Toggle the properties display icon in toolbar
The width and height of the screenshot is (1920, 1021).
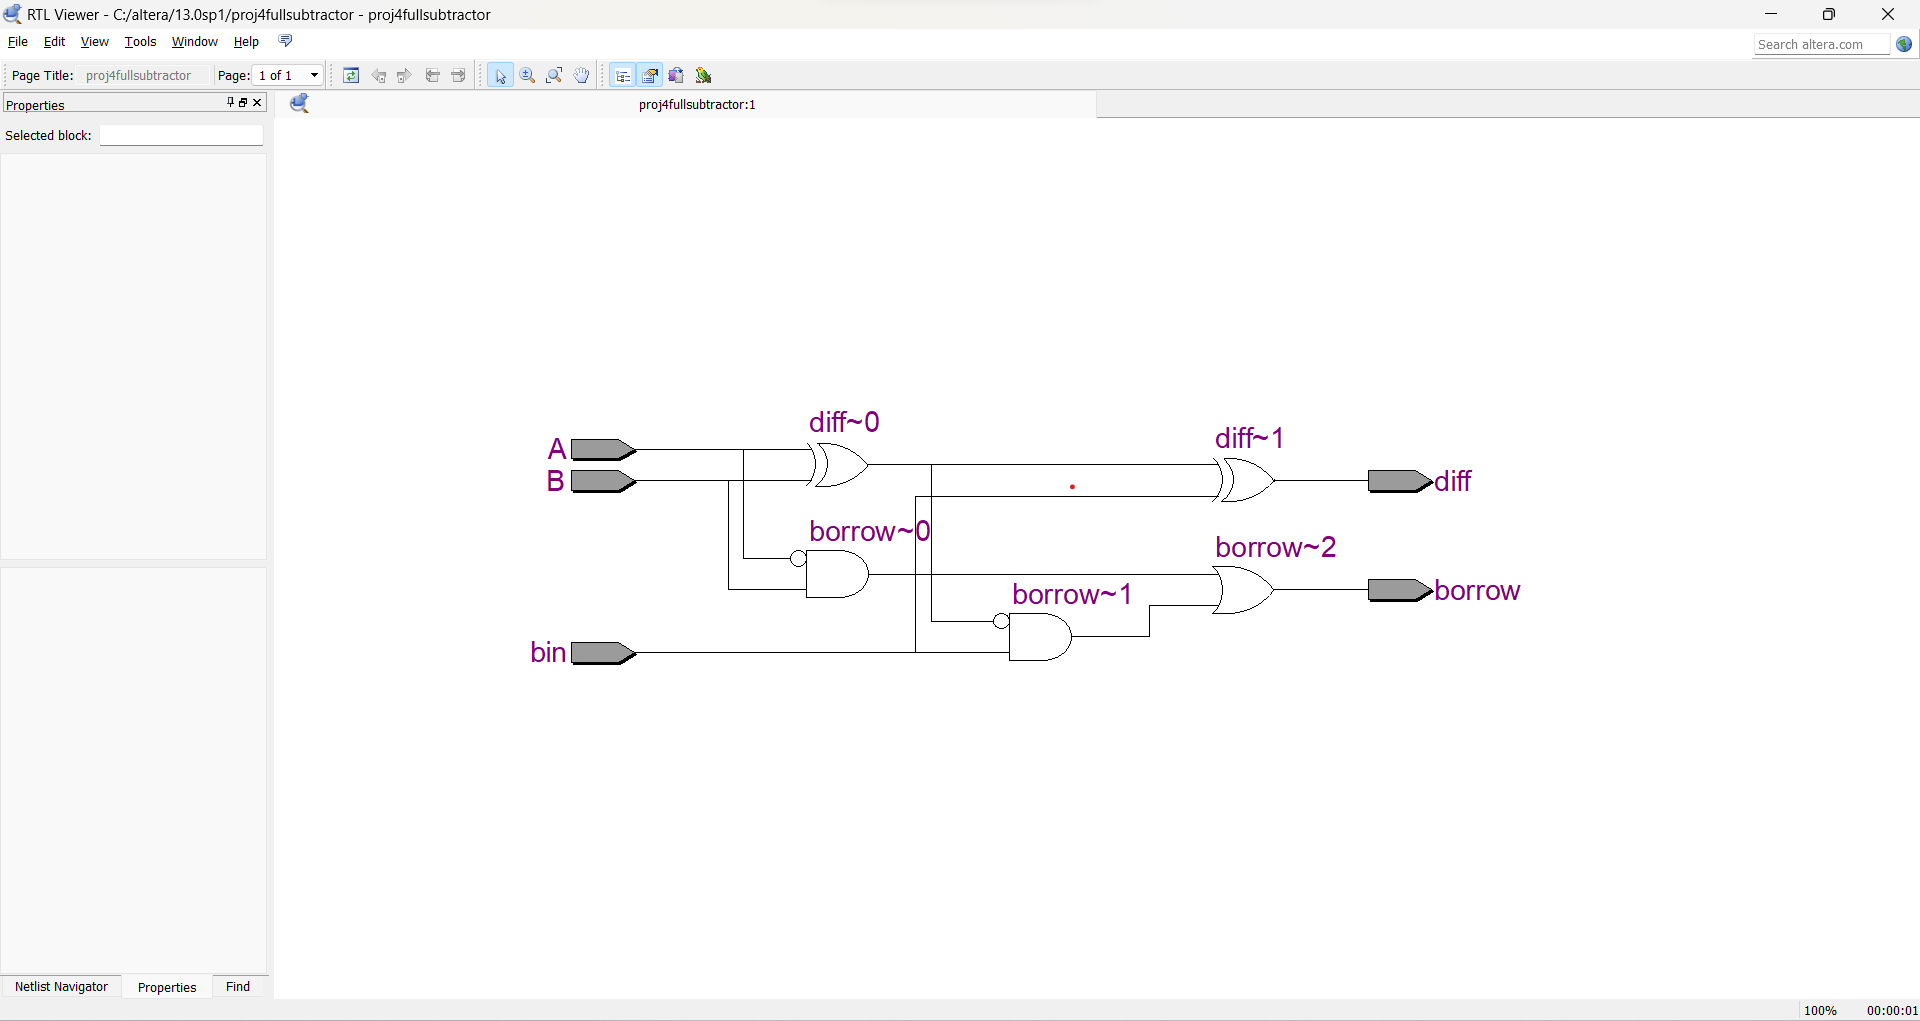click(650, 75)
